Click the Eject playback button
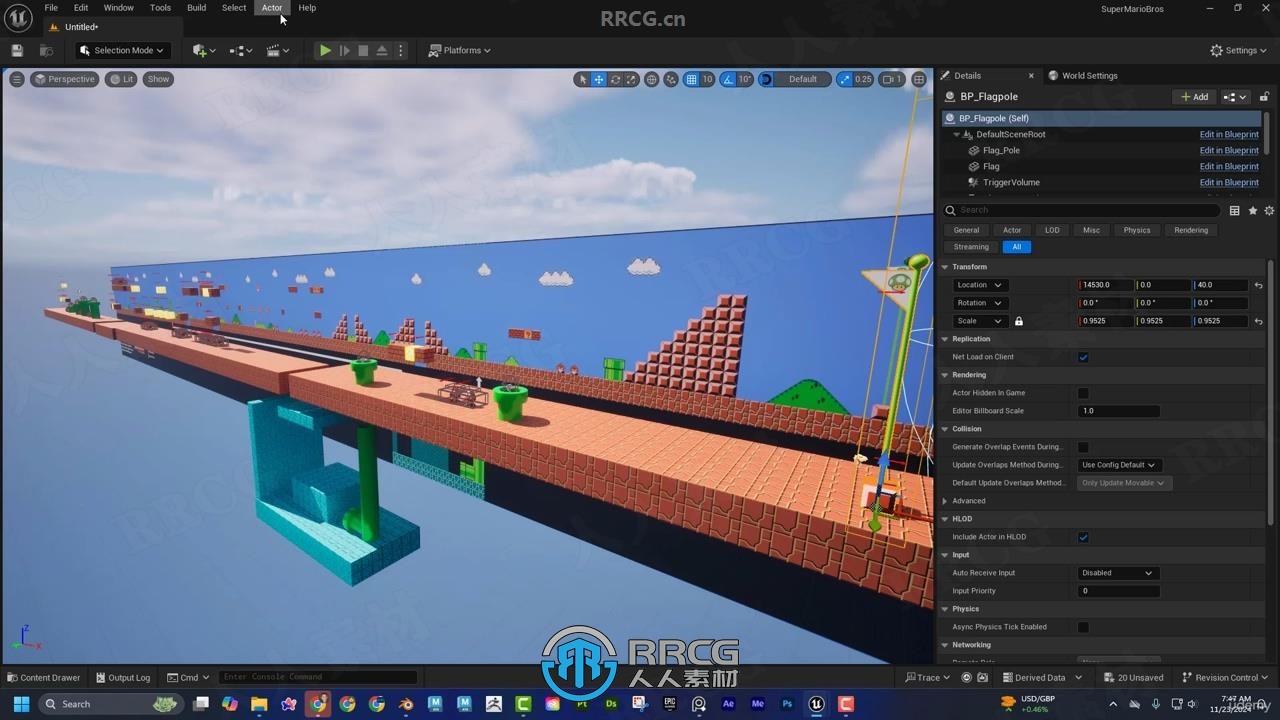 [382, 50]
